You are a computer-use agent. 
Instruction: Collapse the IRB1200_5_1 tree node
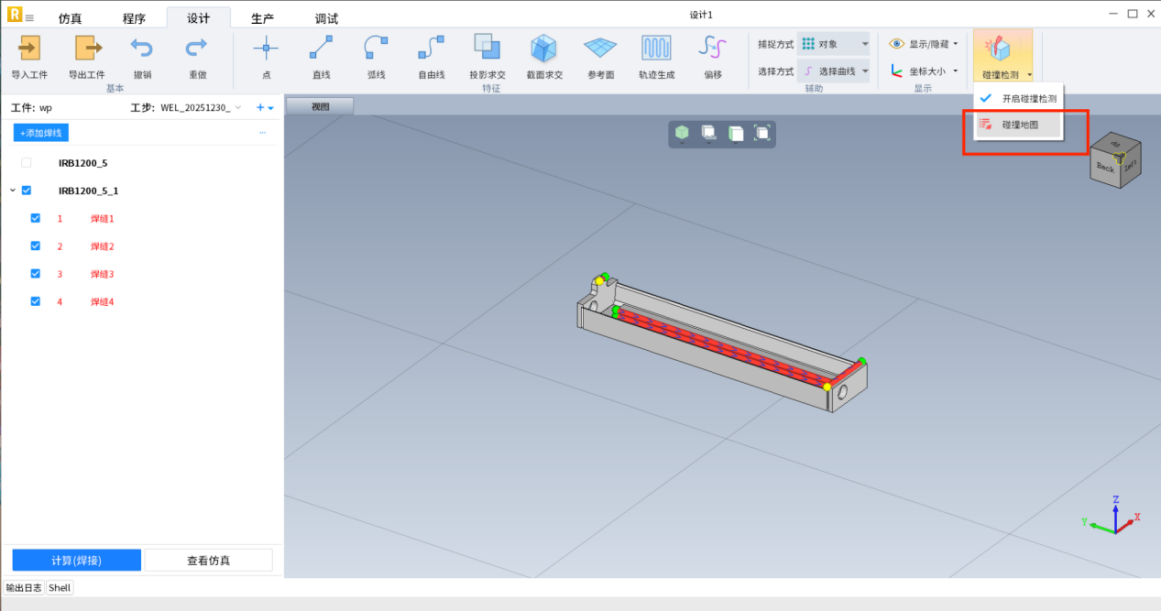pos(12,190)
